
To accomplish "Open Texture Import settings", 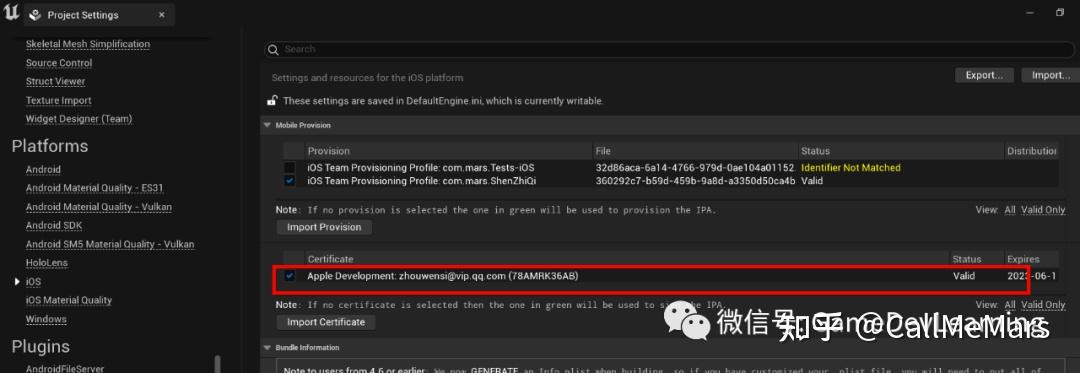I will pos(59,100).
